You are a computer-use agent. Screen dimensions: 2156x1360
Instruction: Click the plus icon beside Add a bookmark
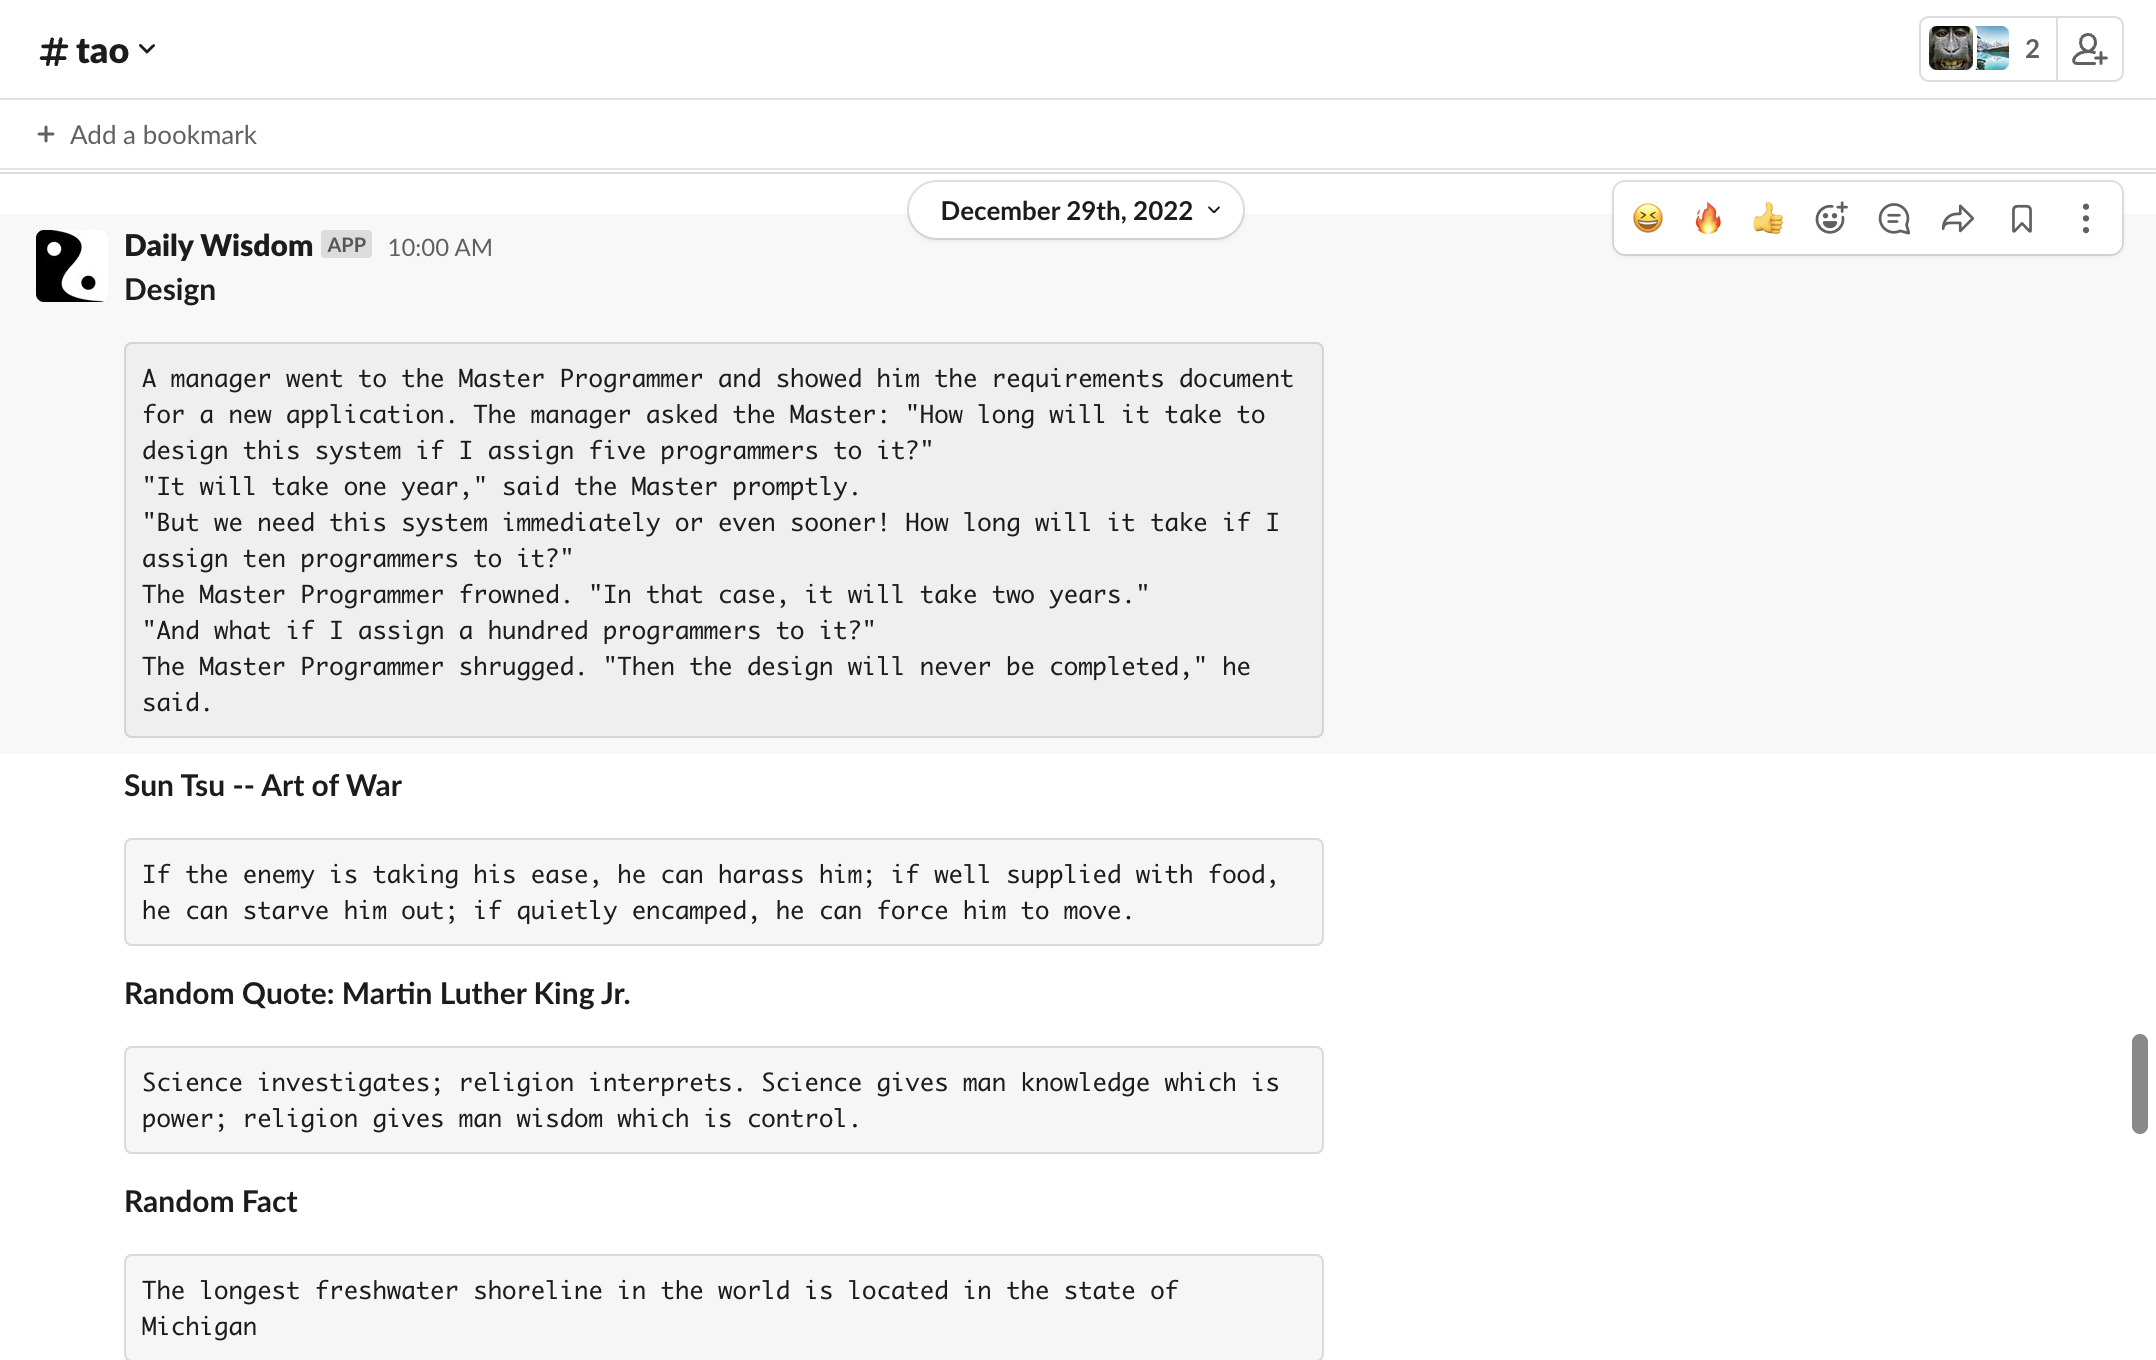(x=46, y=134)
